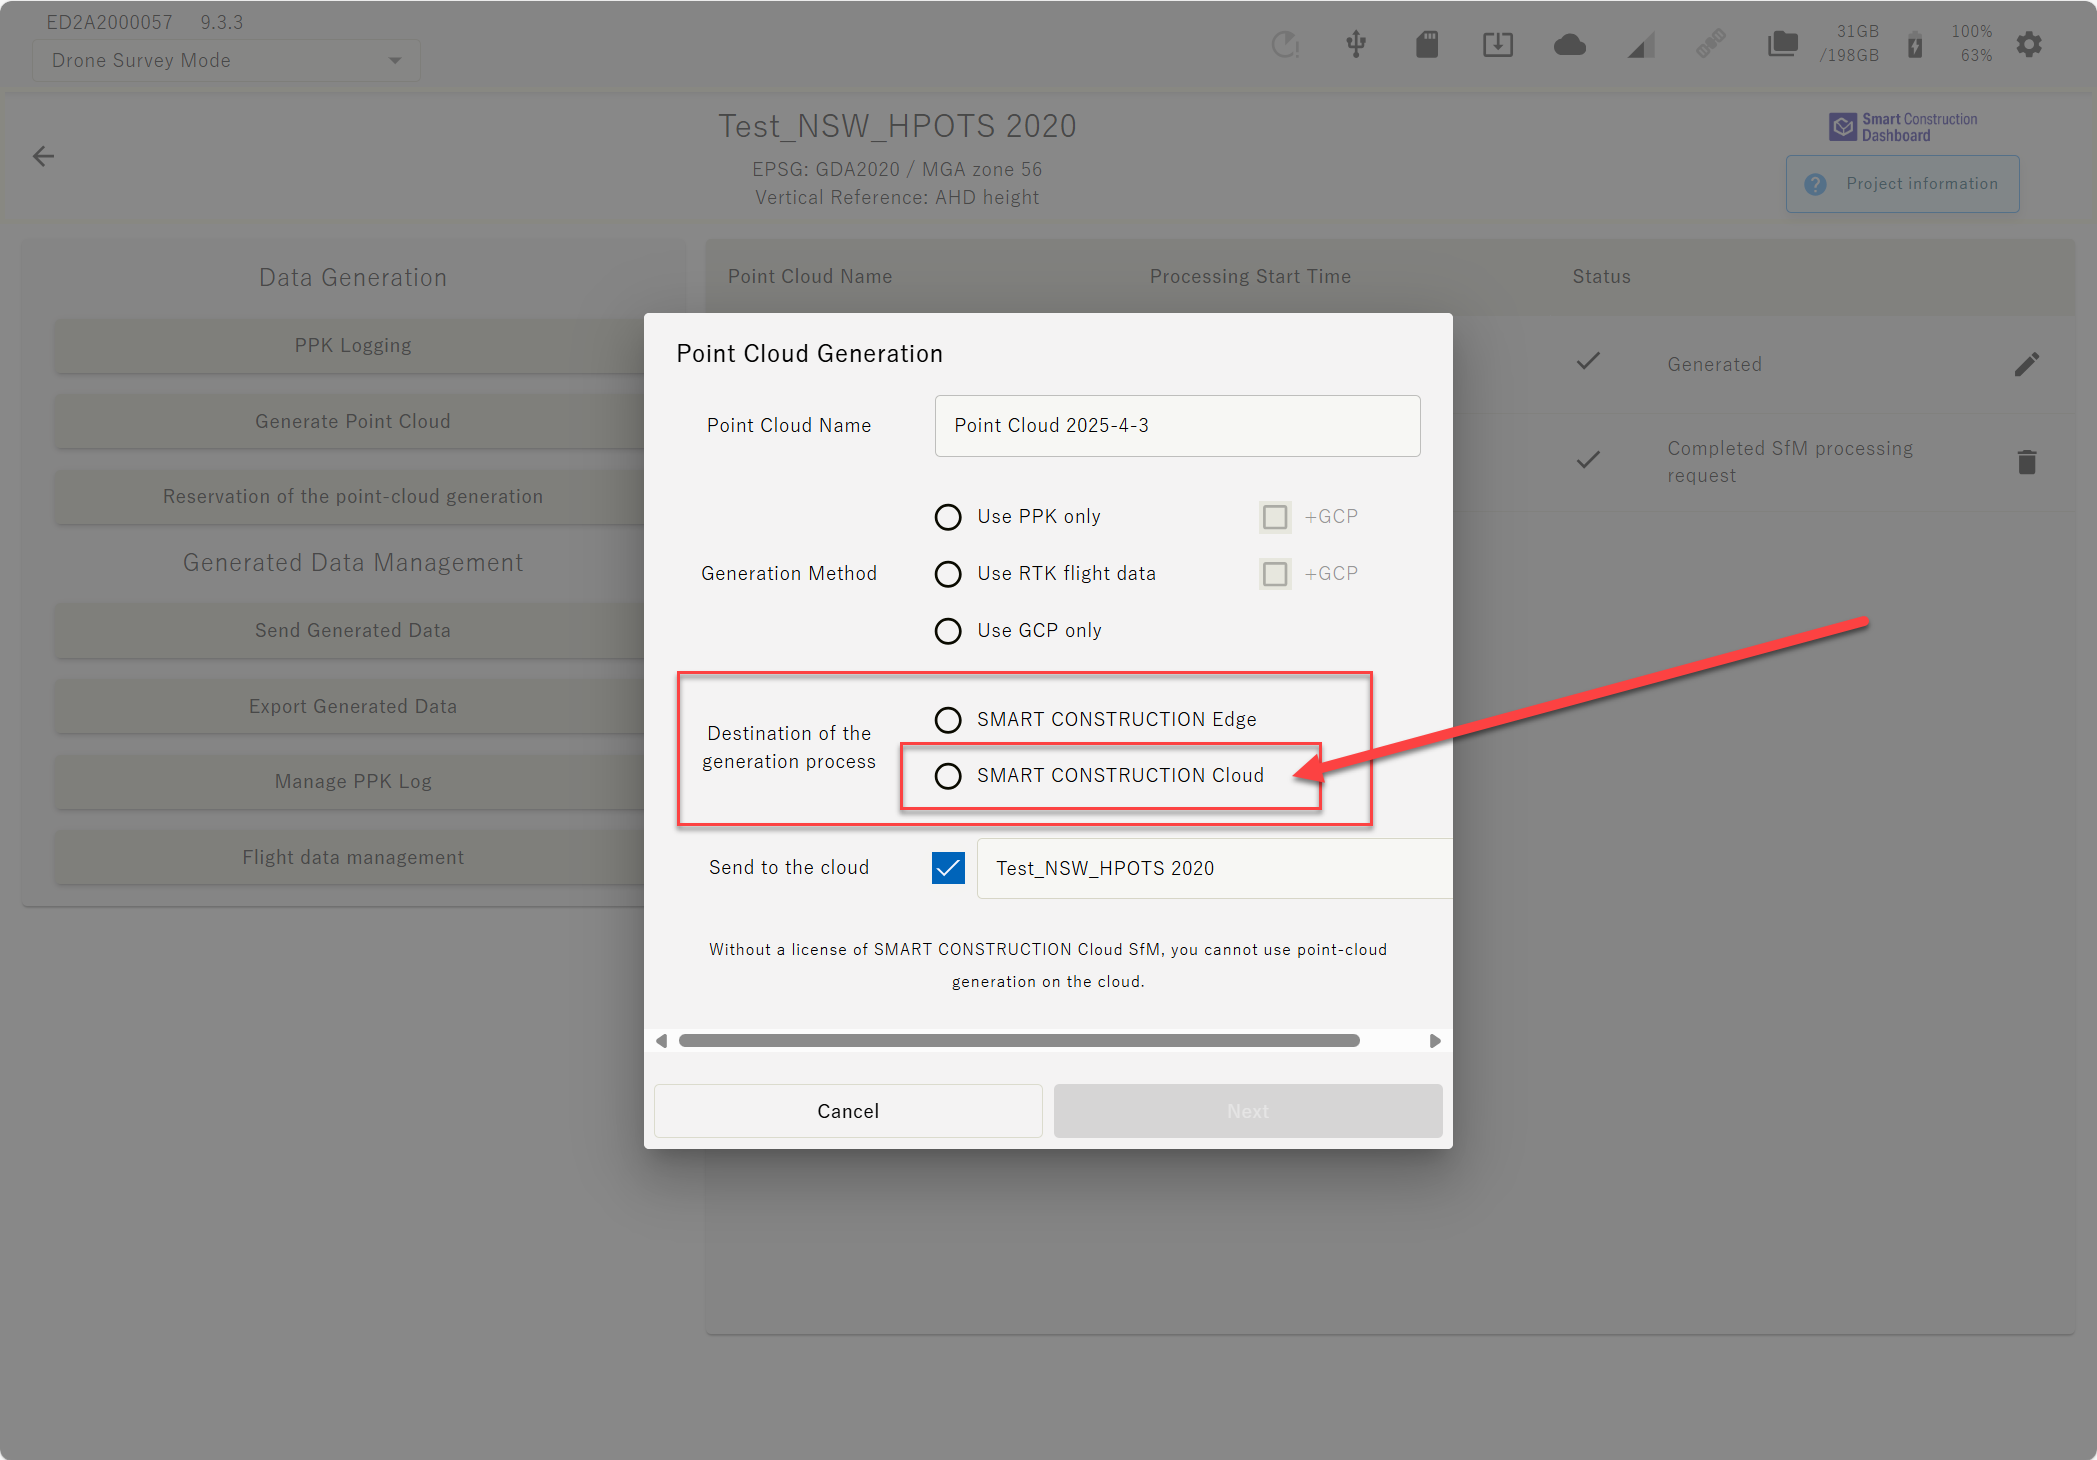Click the storage folder icon

[x=1783, y=44]
